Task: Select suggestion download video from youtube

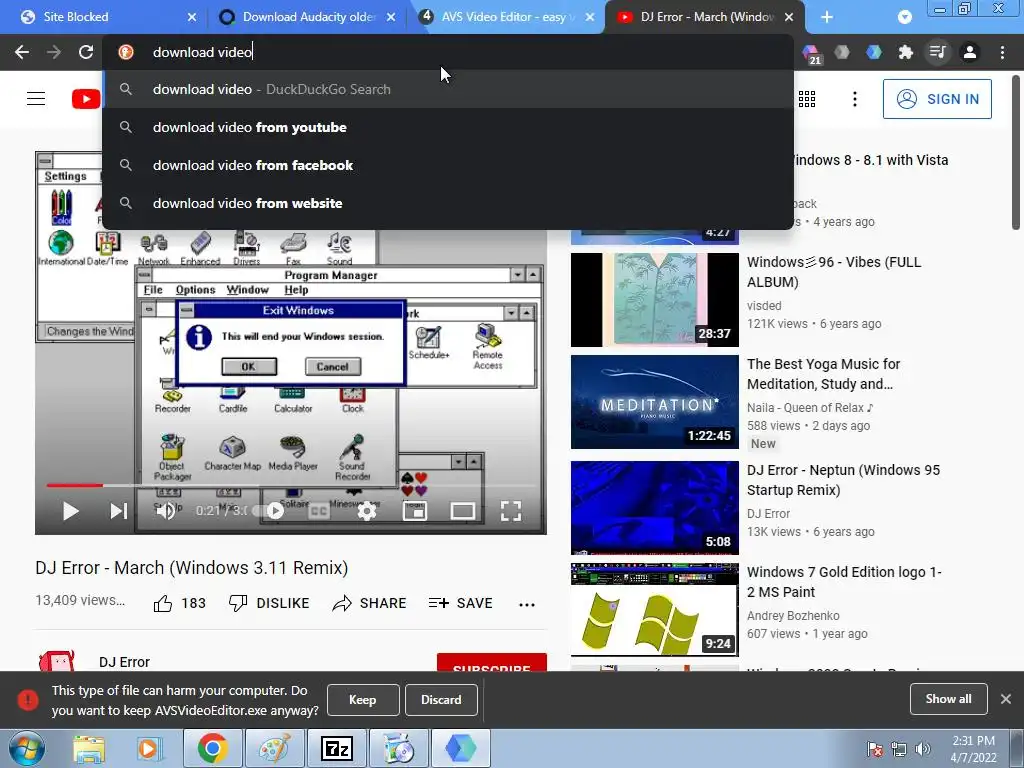Action: tap(448, 127)
